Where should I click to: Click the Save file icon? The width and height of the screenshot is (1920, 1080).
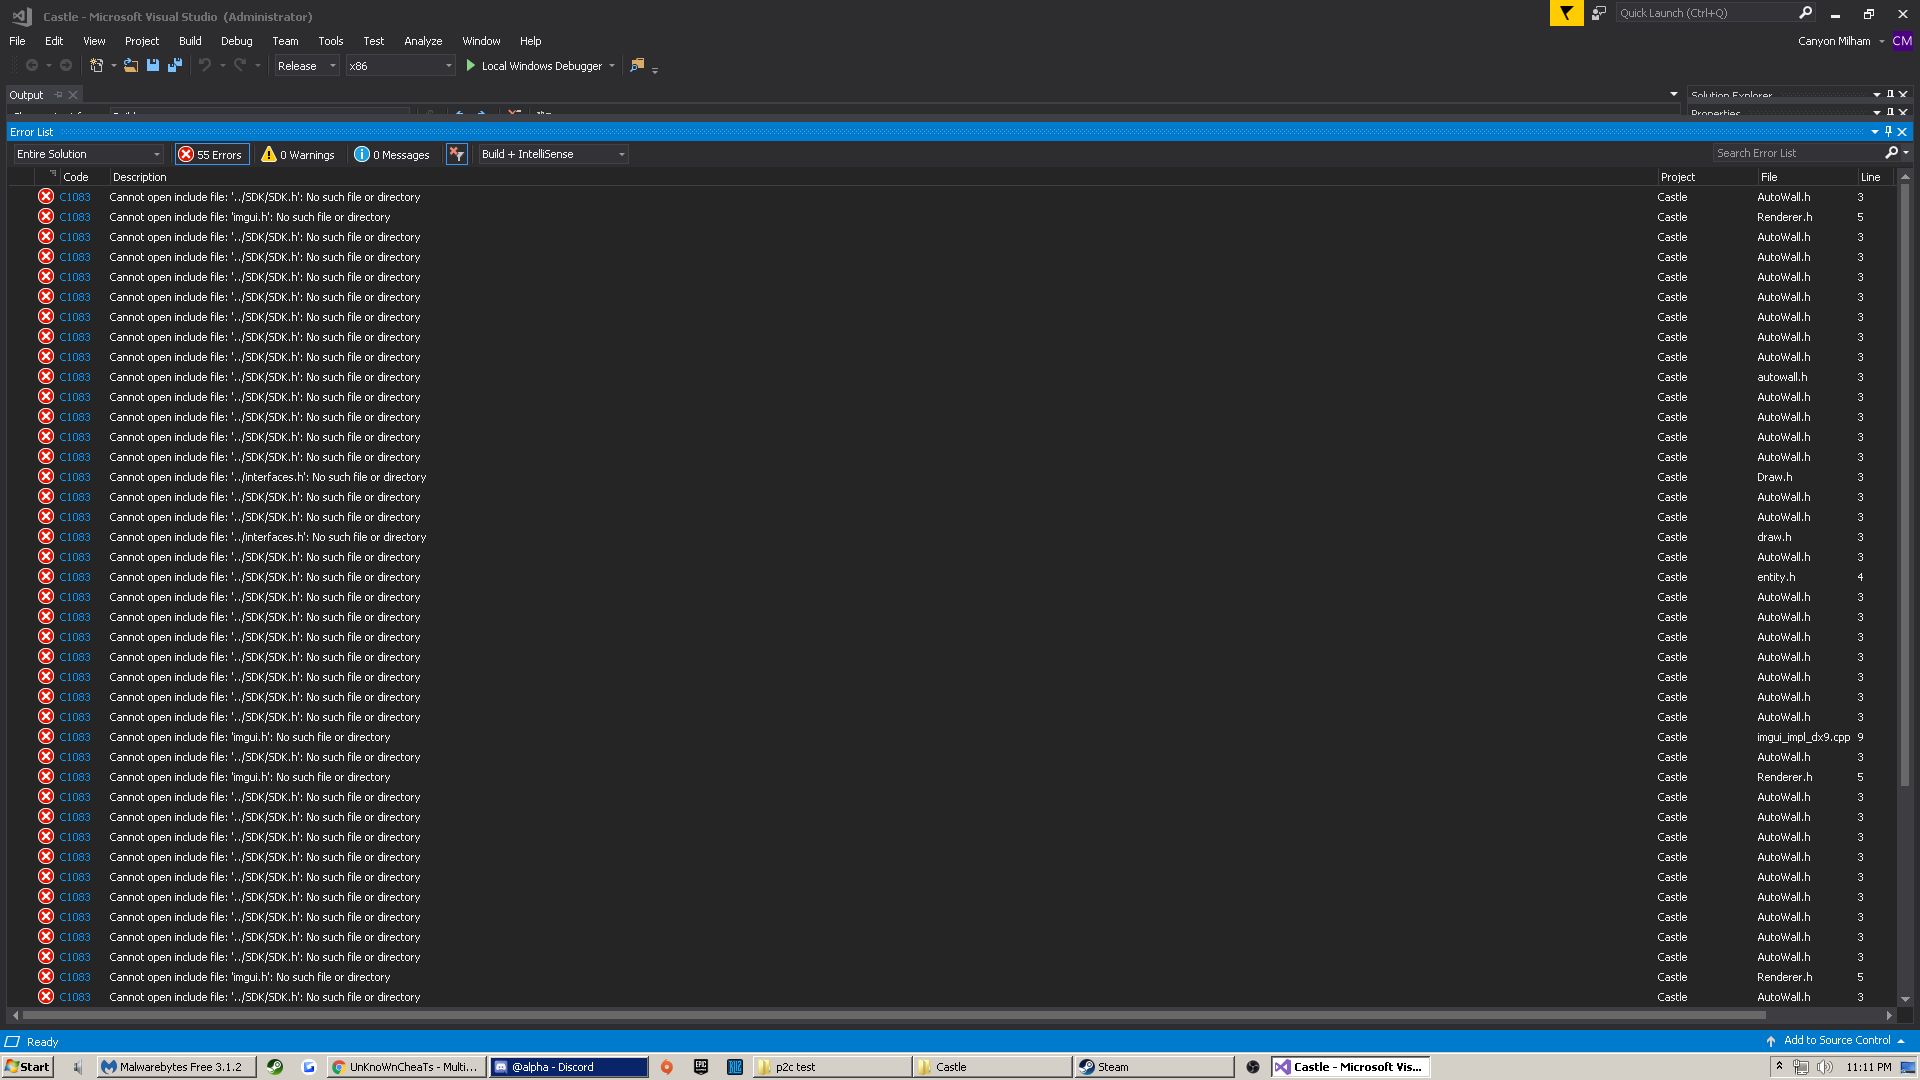153,65
